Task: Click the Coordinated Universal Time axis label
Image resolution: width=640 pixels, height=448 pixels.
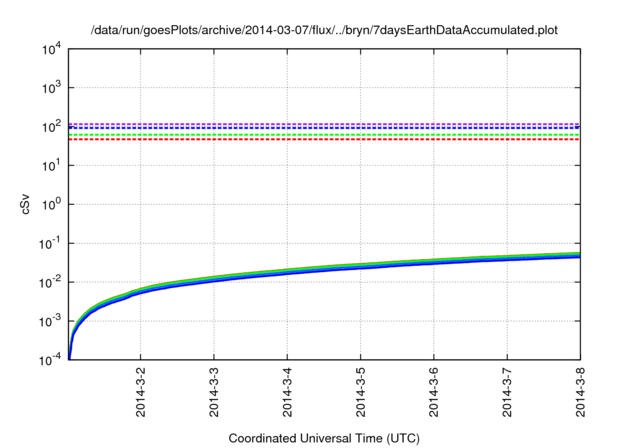Action: point(324,438)
